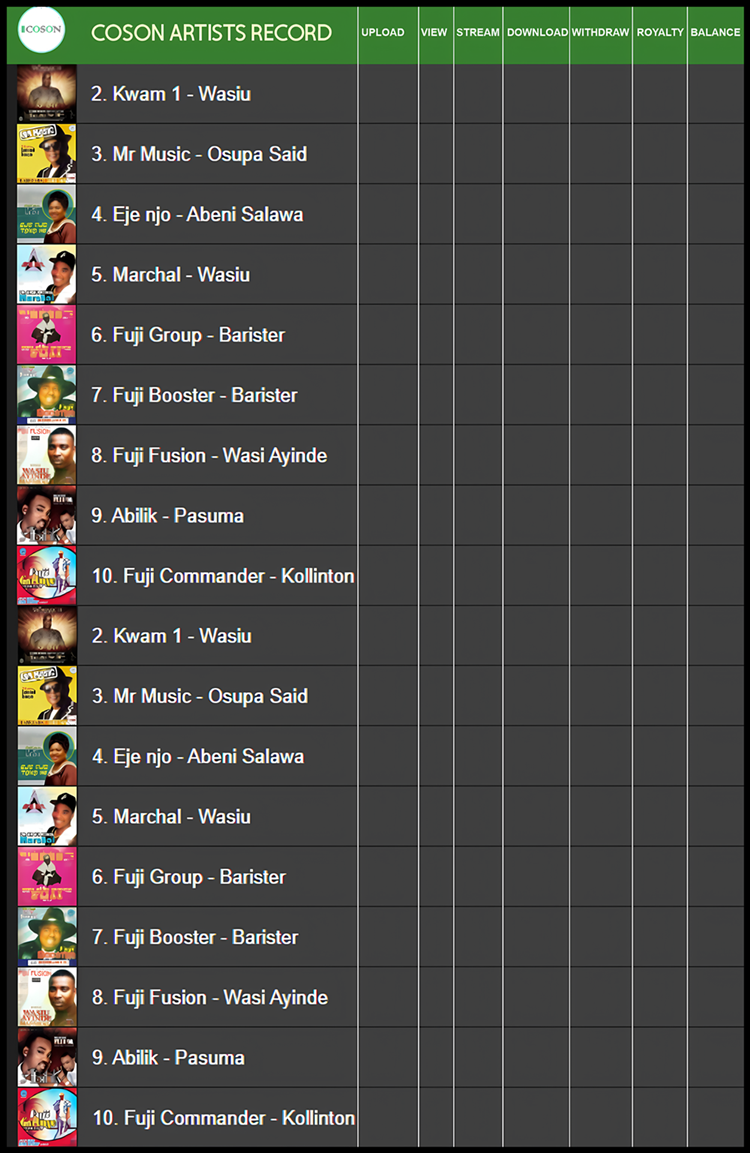Open first Mr Music album cover thumbnail
The width and height of the screenshot is (750, 1153).
pyautogui.click(x=47, y=154)
